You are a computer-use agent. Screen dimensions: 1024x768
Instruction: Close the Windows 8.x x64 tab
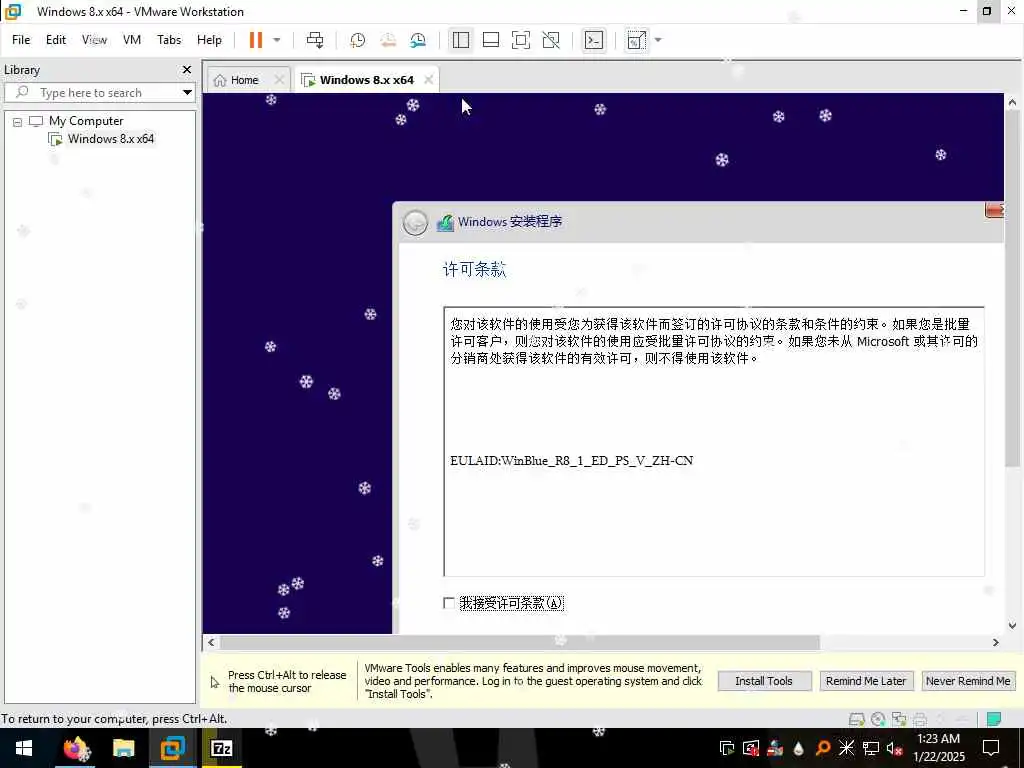[428, 80]
